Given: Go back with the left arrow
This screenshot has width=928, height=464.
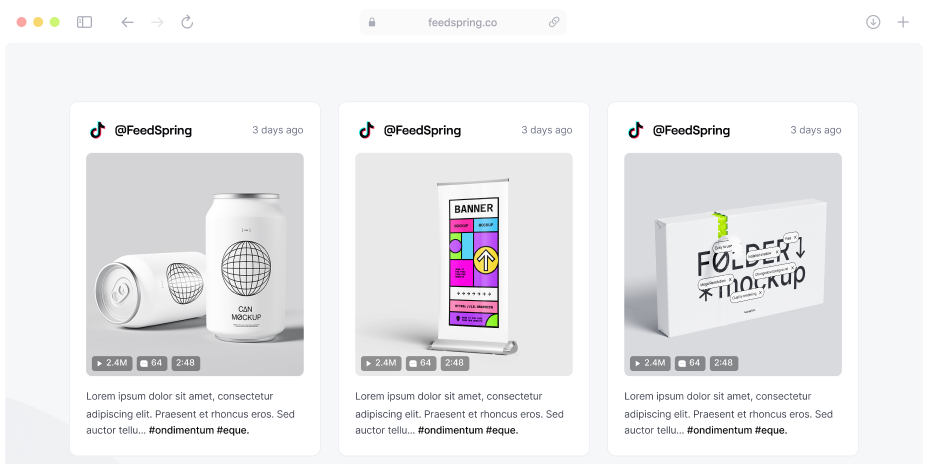Looking at the screenshot, I should (x=127, y=22).
